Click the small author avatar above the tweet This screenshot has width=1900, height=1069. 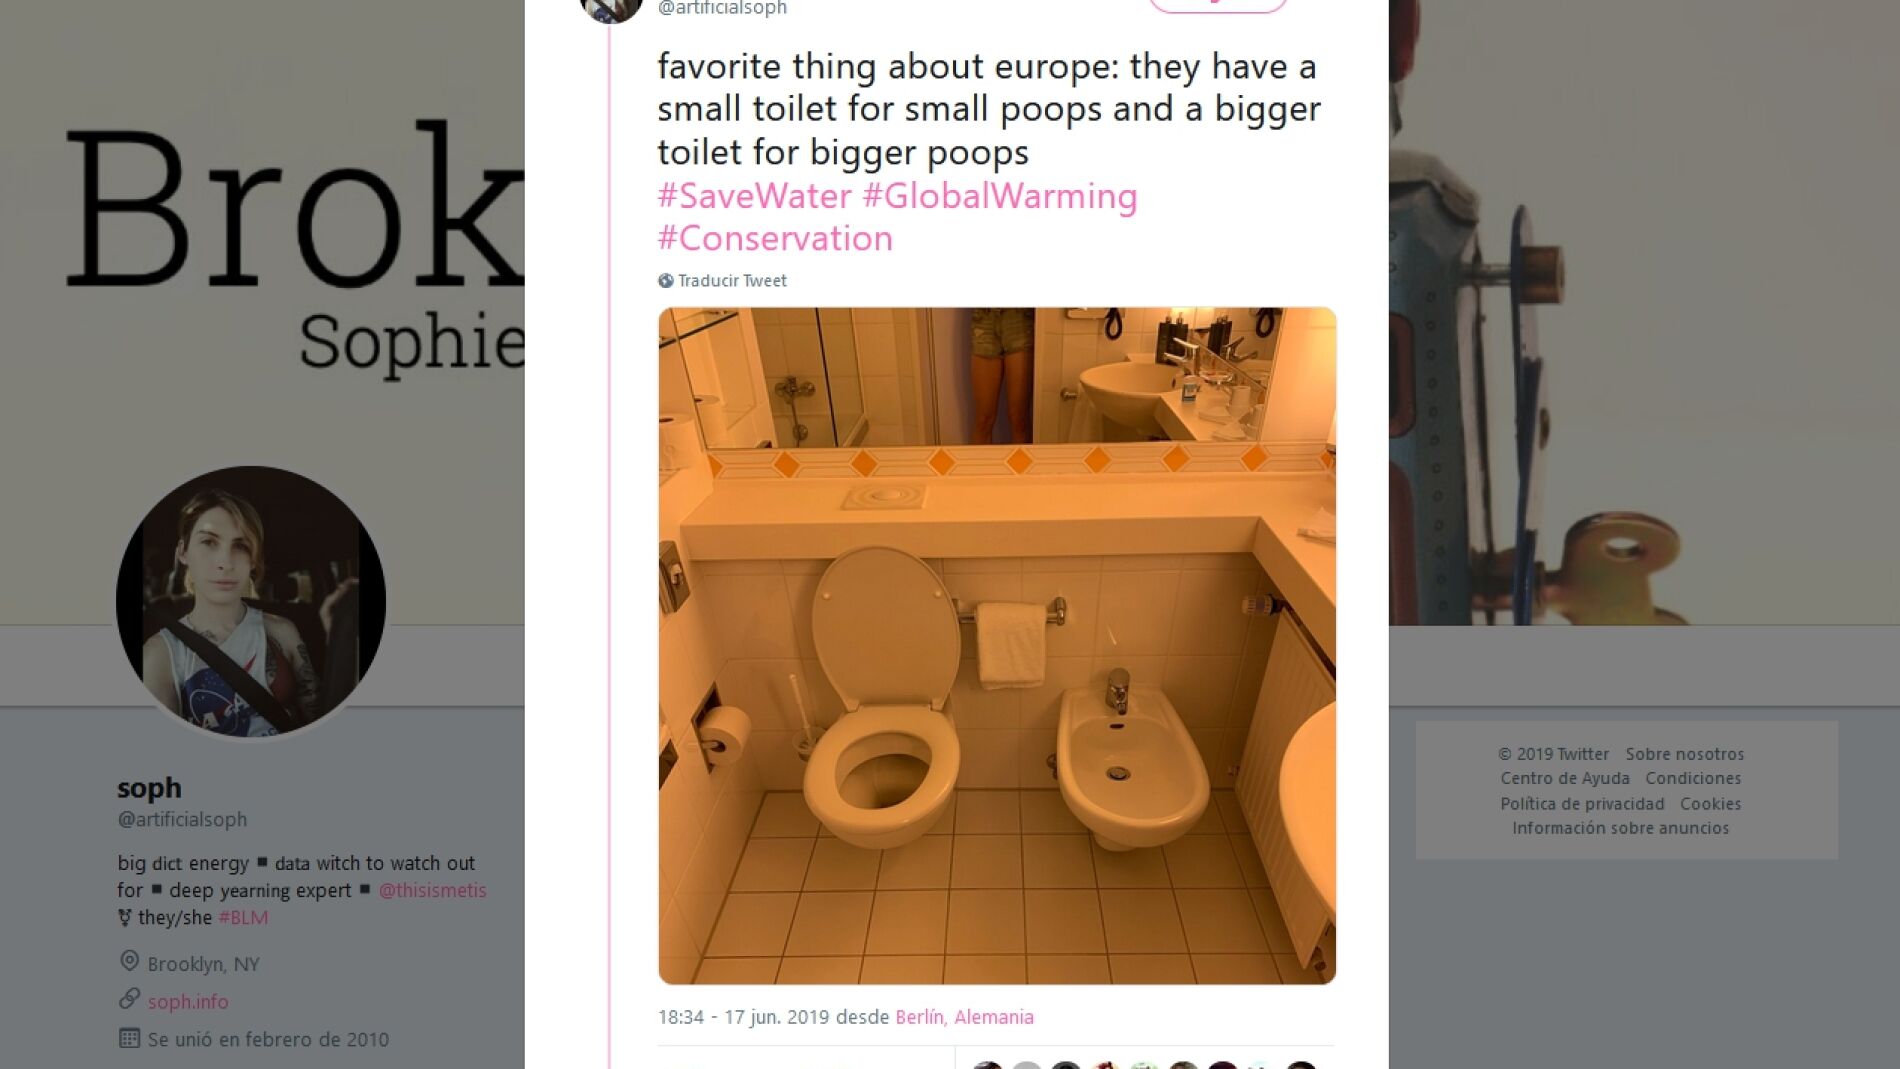[611, 8]
